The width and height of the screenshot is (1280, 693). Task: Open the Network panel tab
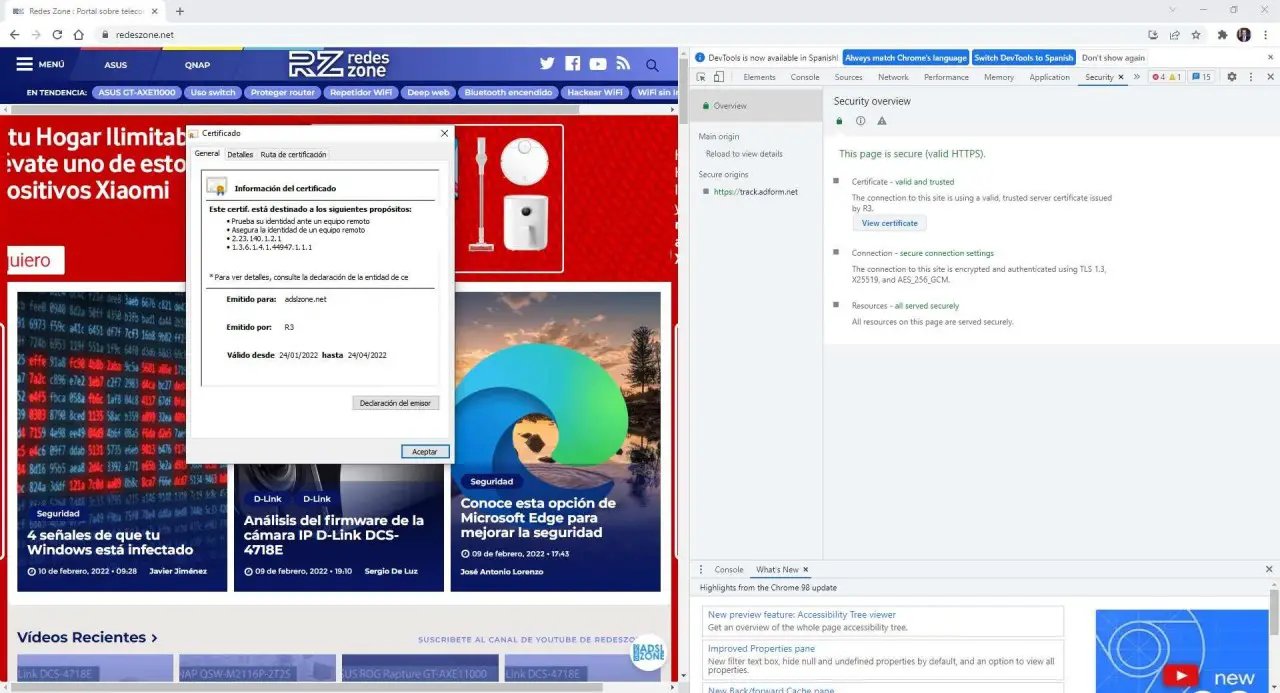click(893, 77)
